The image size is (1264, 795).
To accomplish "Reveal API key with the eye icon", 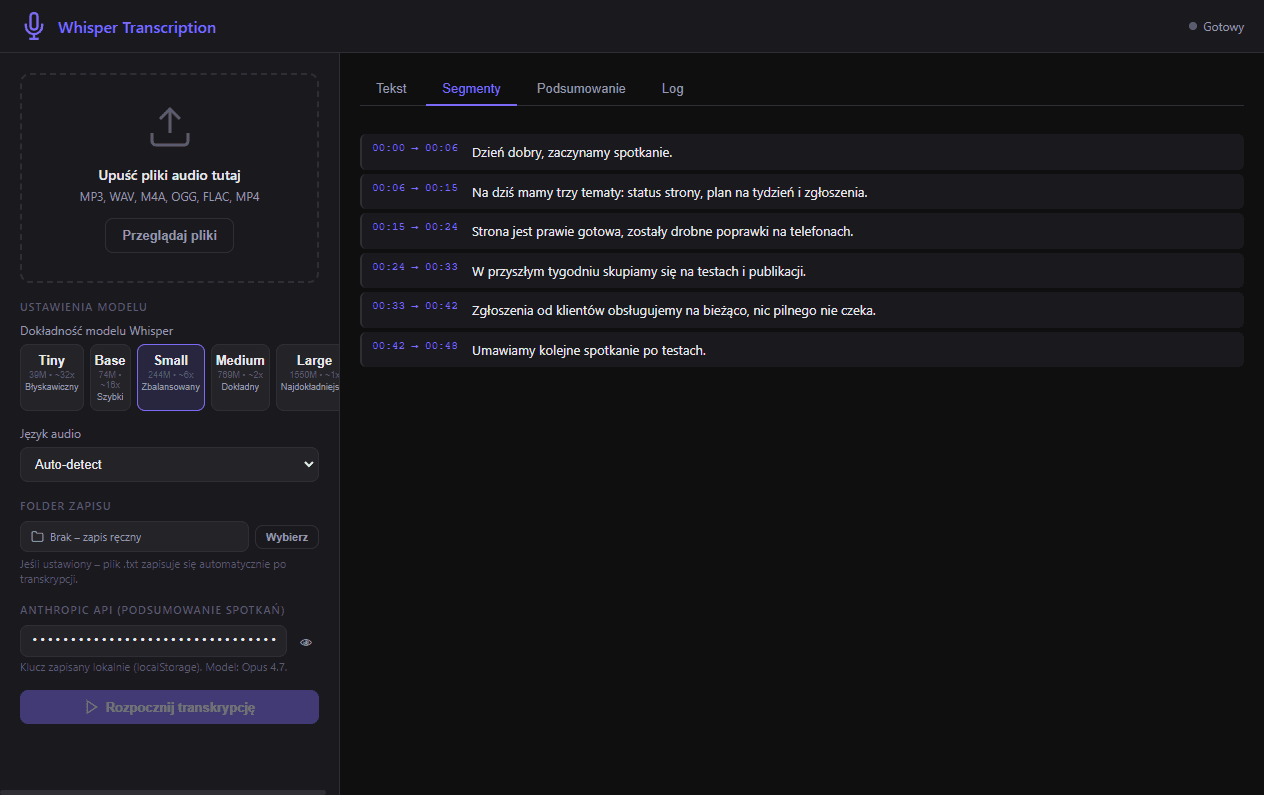I will [x=306, y=642].
